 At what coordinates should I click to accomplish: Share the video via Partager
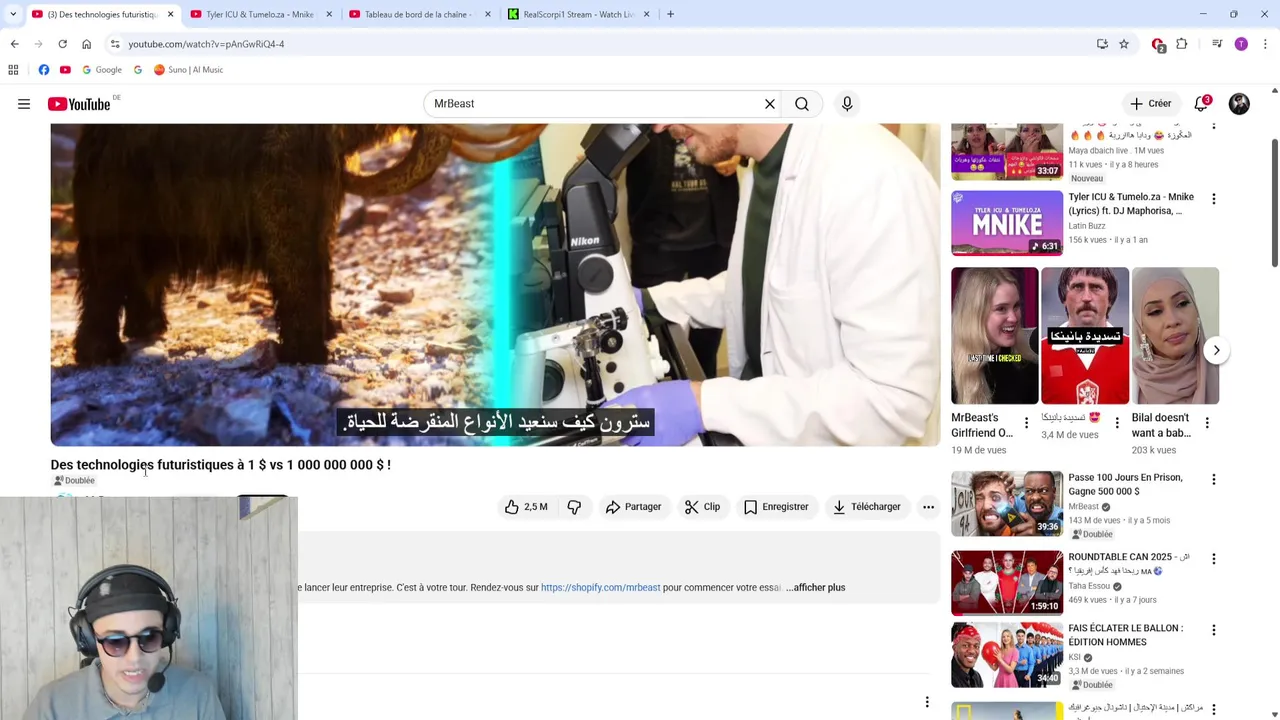tap(633, 507)
